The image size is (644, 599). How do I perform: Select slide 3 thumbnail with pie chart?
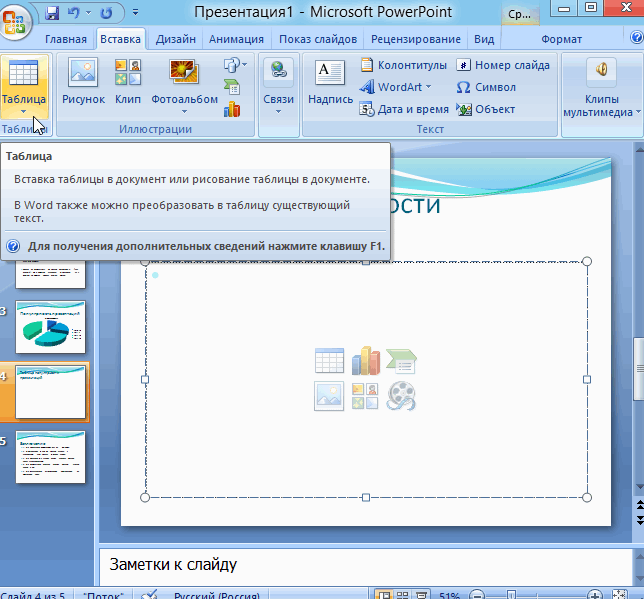coord(51,327)
